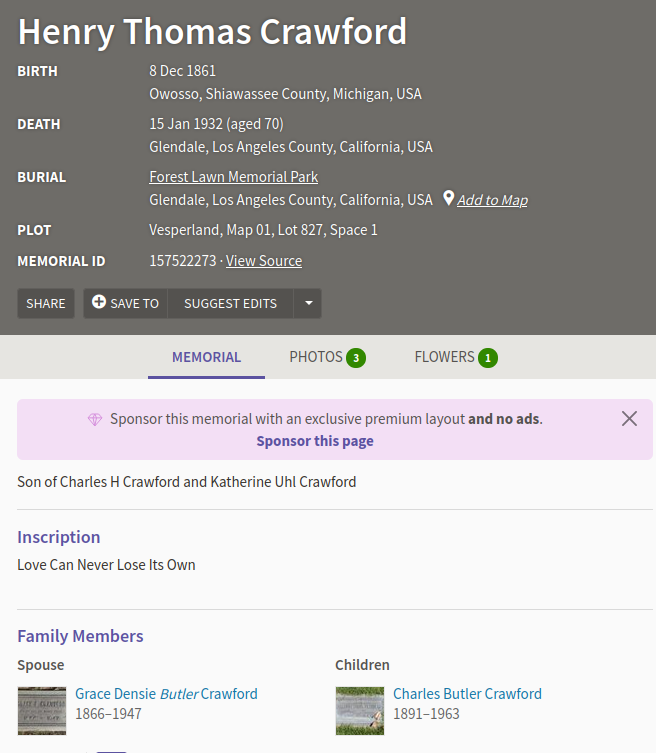Open Forest Lawn Memorial Park link
The image size is (656, 753).
coord(233,177)
